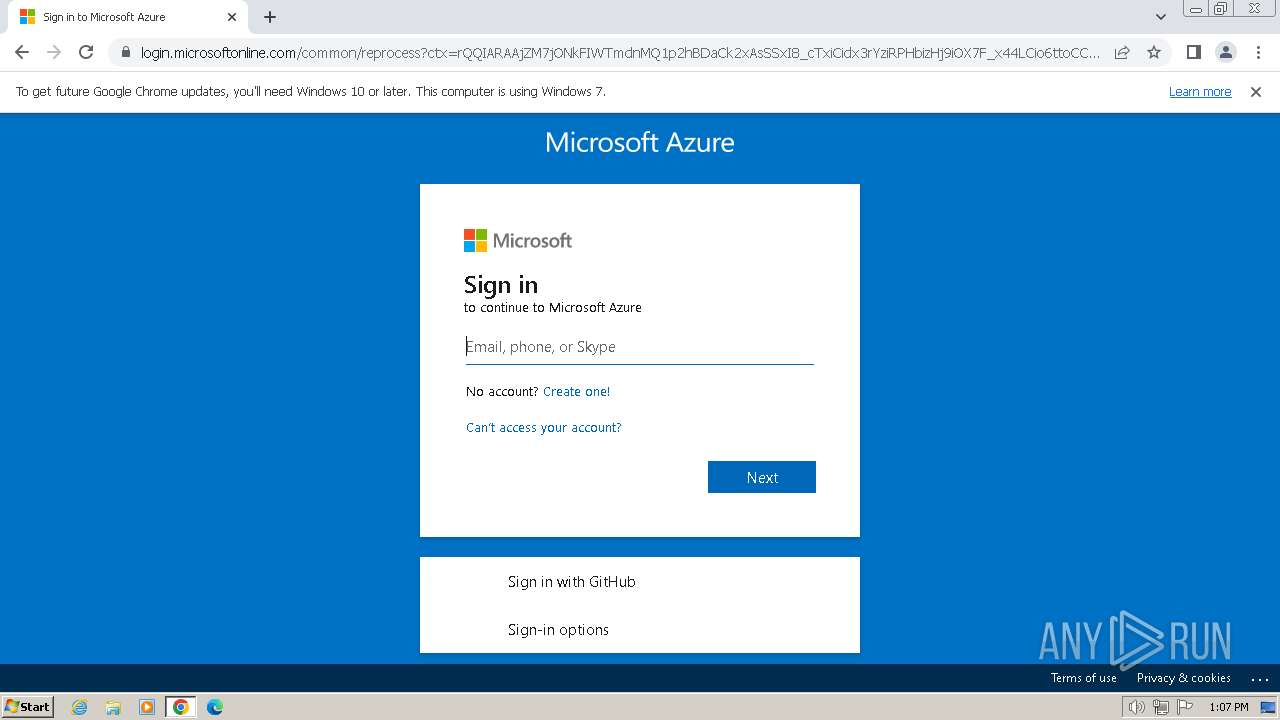Click the address bar URL
Screen dimensions: 1280x720
(x=620, y=53)
